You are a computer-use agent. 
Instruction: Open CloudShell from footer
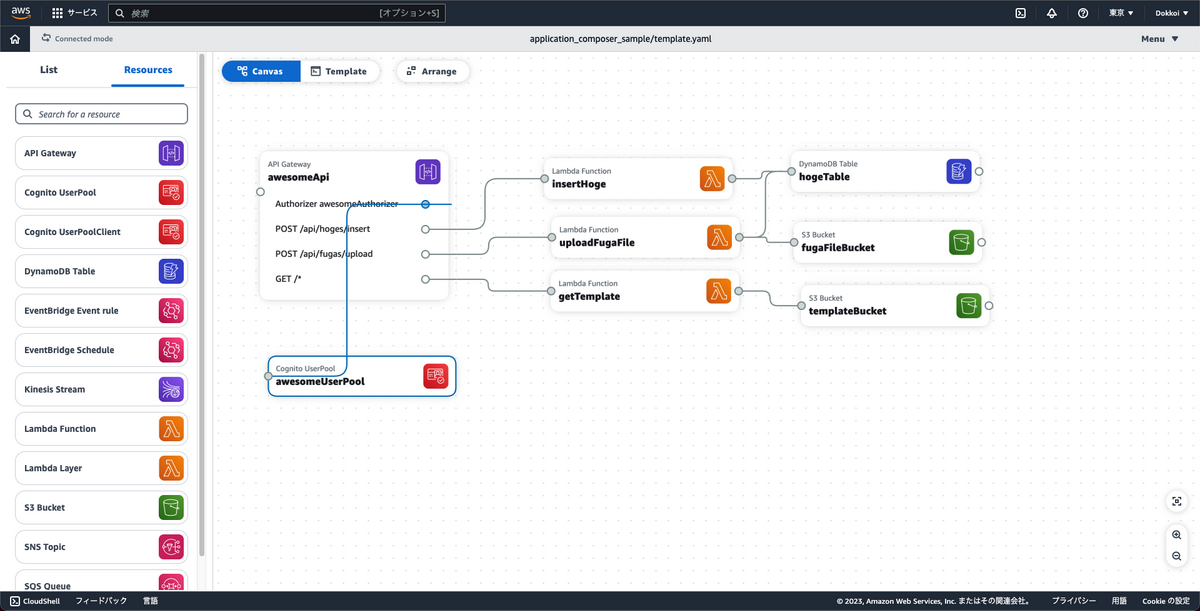[x=34, y=601]
